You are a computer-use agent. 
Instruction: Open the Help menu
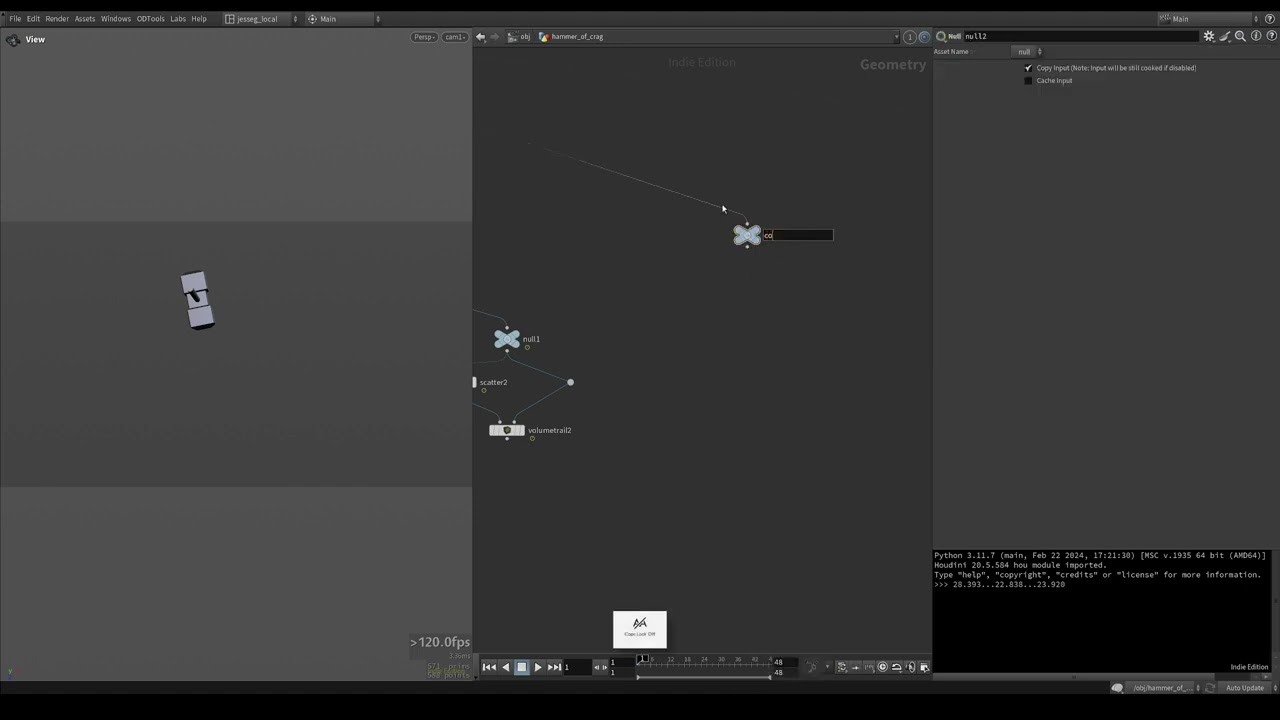coord(199,19)
